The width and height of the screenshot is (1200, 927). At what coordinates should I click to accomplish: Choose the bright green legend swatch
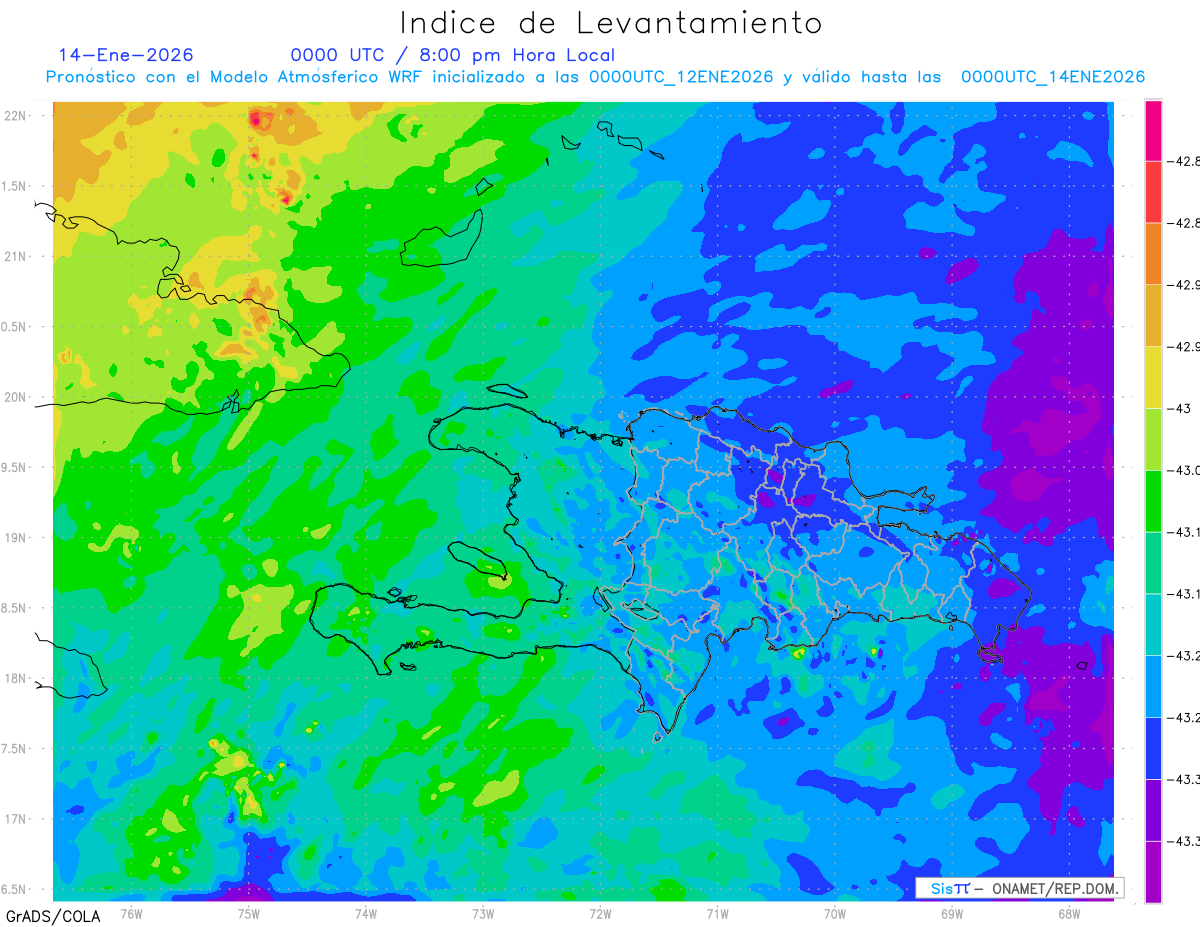pos(1153,501)
